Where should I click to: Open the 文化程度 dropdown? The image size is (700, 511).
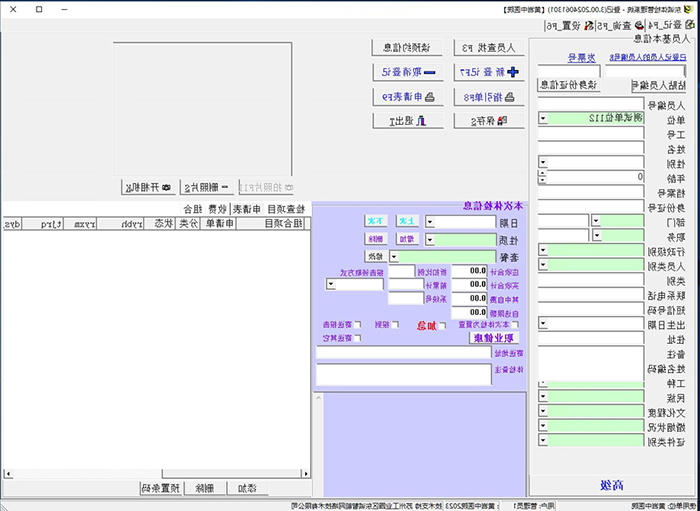point(544,411)
